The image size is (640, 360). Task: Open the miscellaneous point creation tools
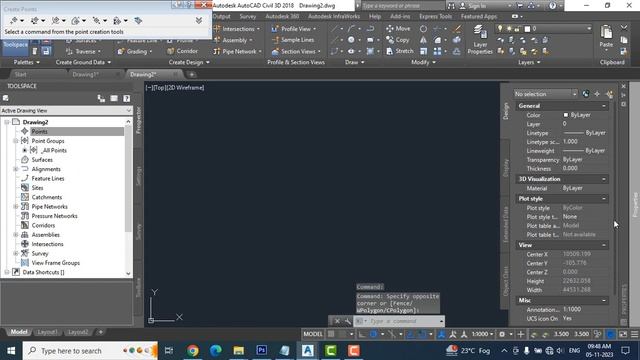click(x=14, y=20)
